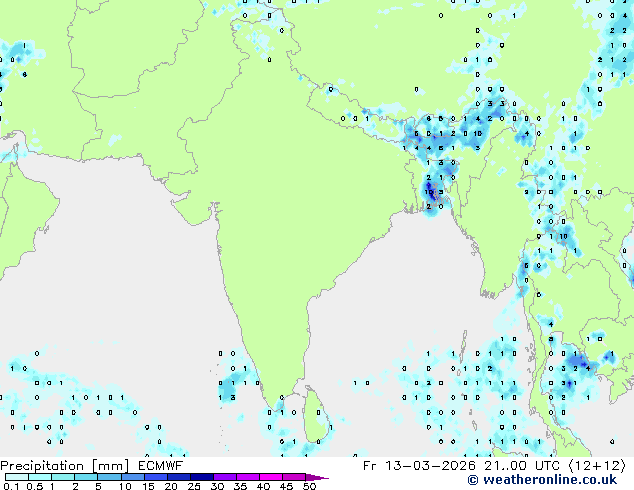
Task: Click the 35–40 mm violet legend swatch
Action: [x=247, y=477]
